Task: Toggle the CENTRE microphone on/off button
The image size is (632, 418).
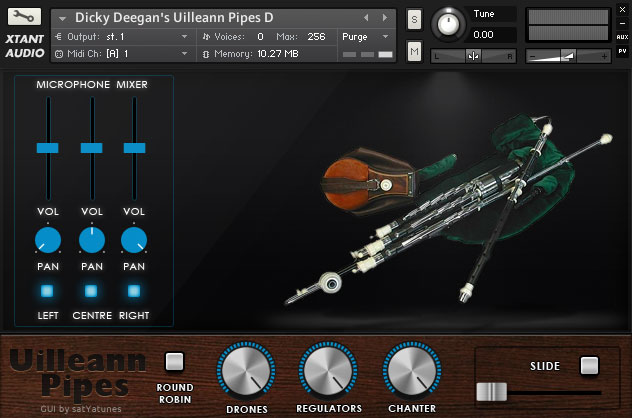Action: click(91, 291)
